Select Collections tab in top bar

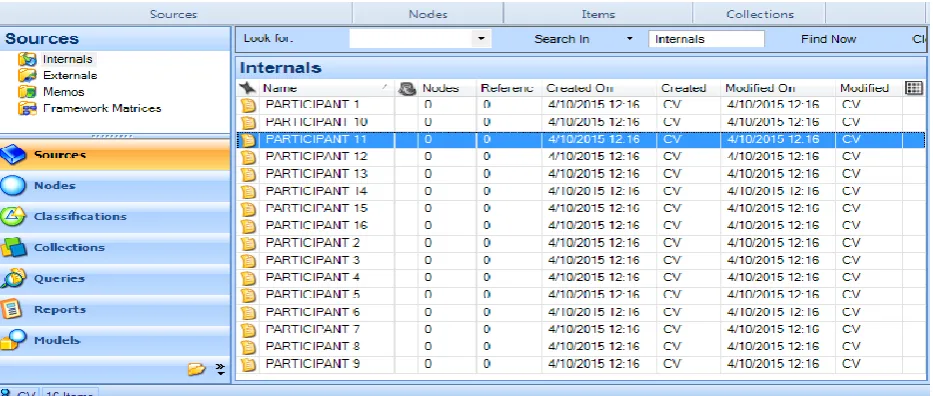pos(760,14)
